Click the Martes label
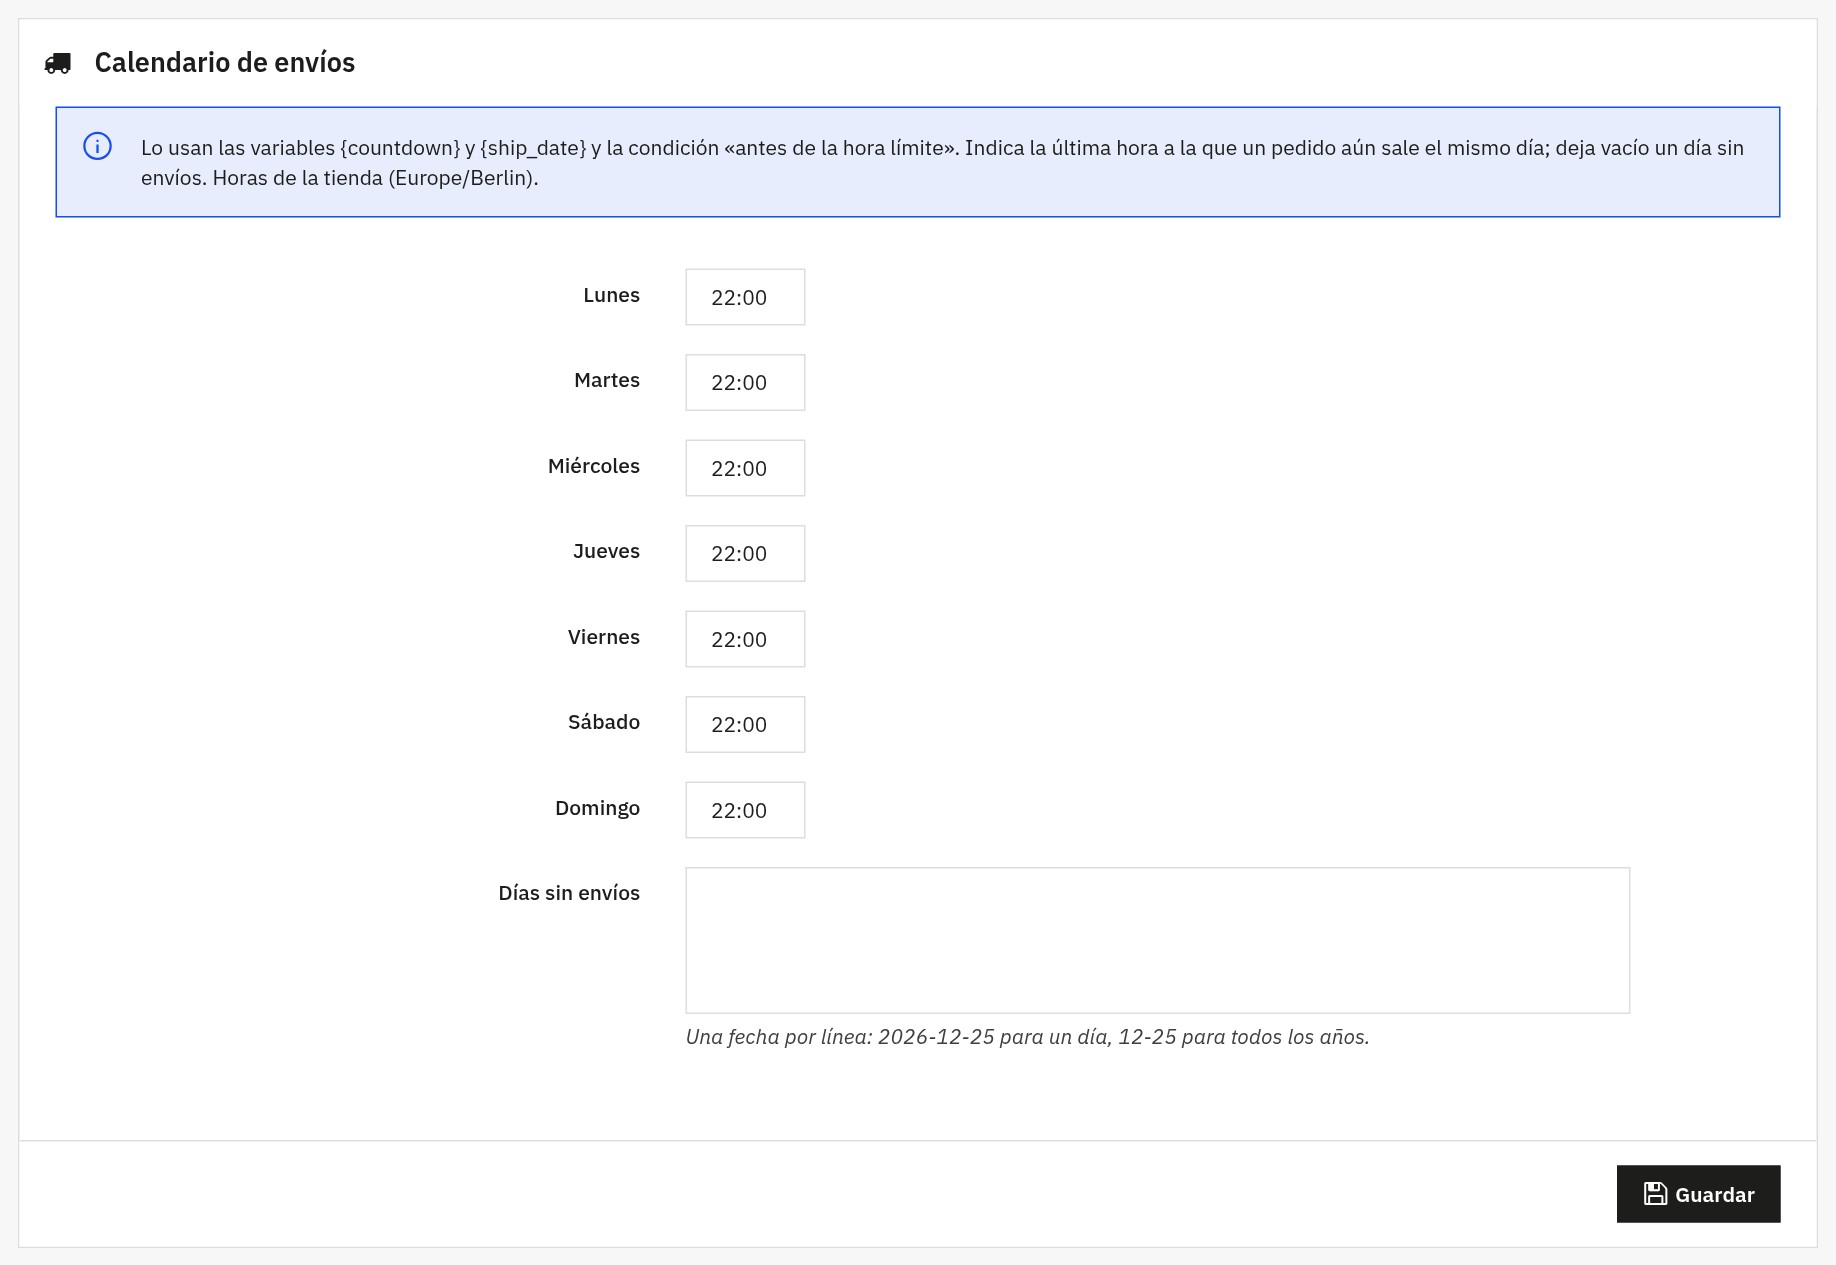This screenshot has width=1836, height=1265. (x=607, y=380)
